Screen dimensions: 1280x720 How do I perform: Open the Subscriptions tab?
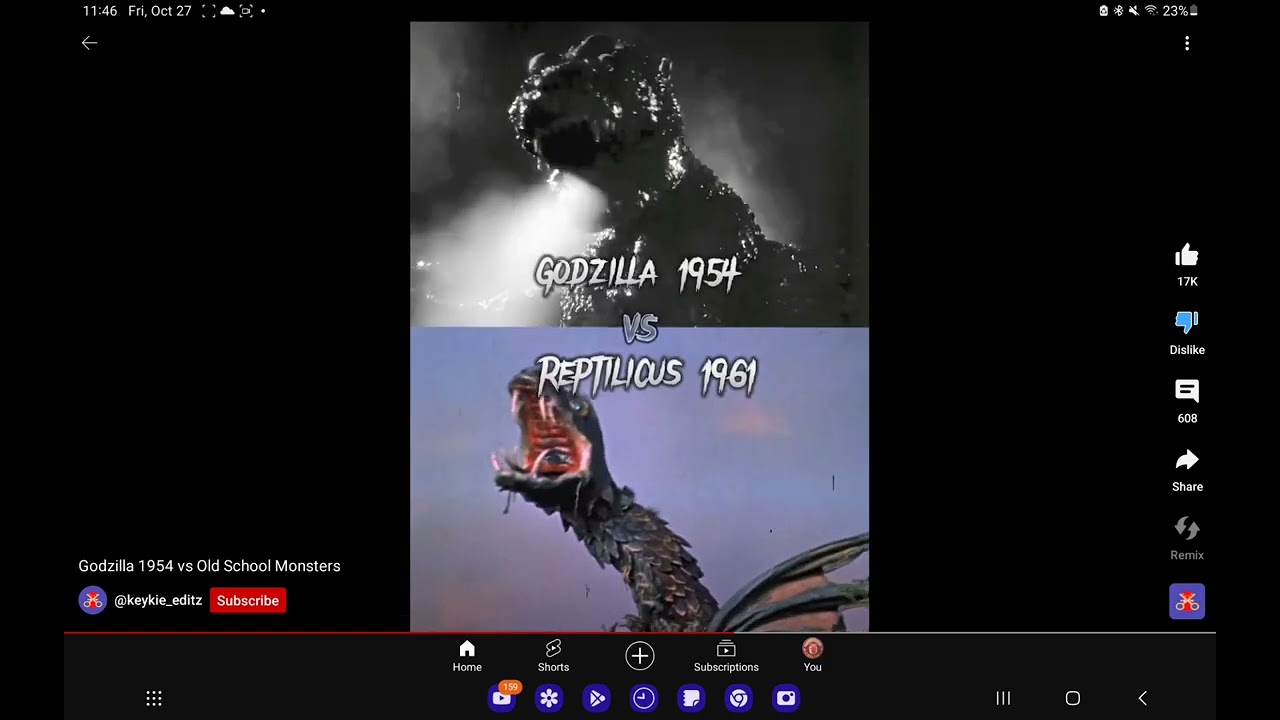(726, 657)
